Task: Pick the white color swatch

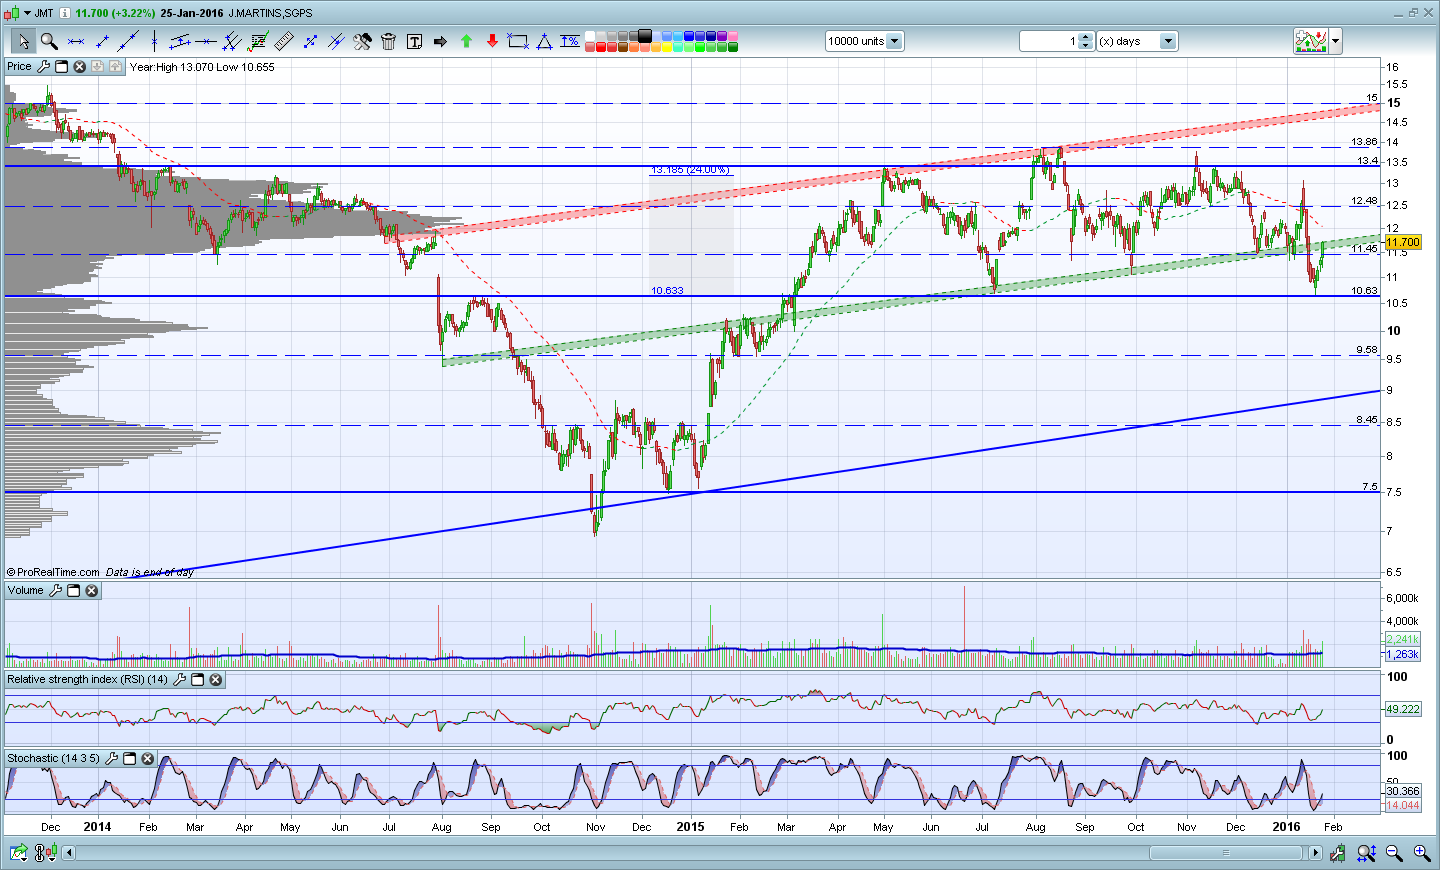Action: [590, 36]
